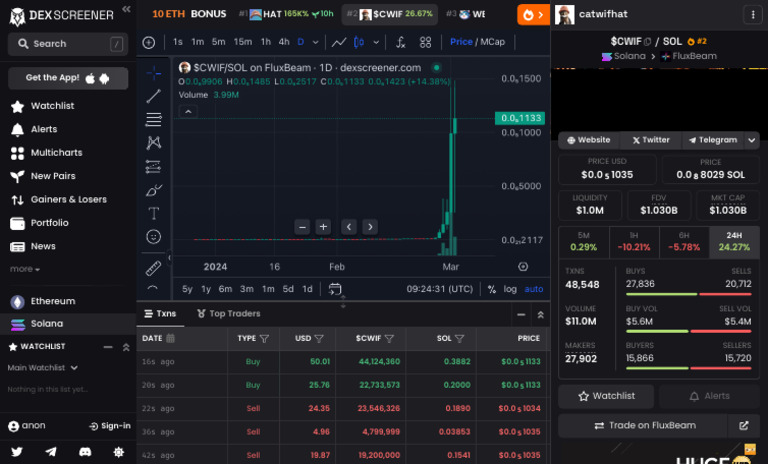Open DEX Screener Telegram icon

(x=51, y=452)
